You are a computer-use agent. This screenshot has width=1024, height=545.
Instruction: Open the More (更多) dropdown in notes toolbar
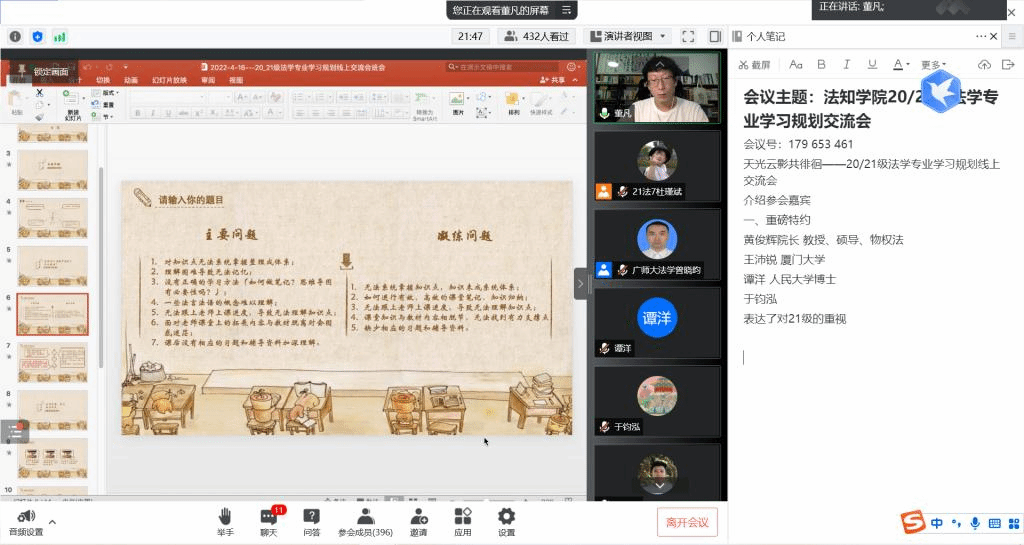point(933,65)
